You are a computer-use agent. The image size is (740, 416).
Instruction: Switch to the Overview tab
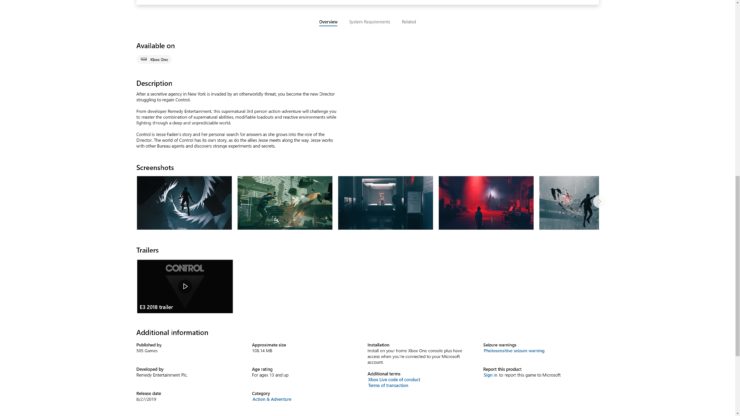(328, 22)
